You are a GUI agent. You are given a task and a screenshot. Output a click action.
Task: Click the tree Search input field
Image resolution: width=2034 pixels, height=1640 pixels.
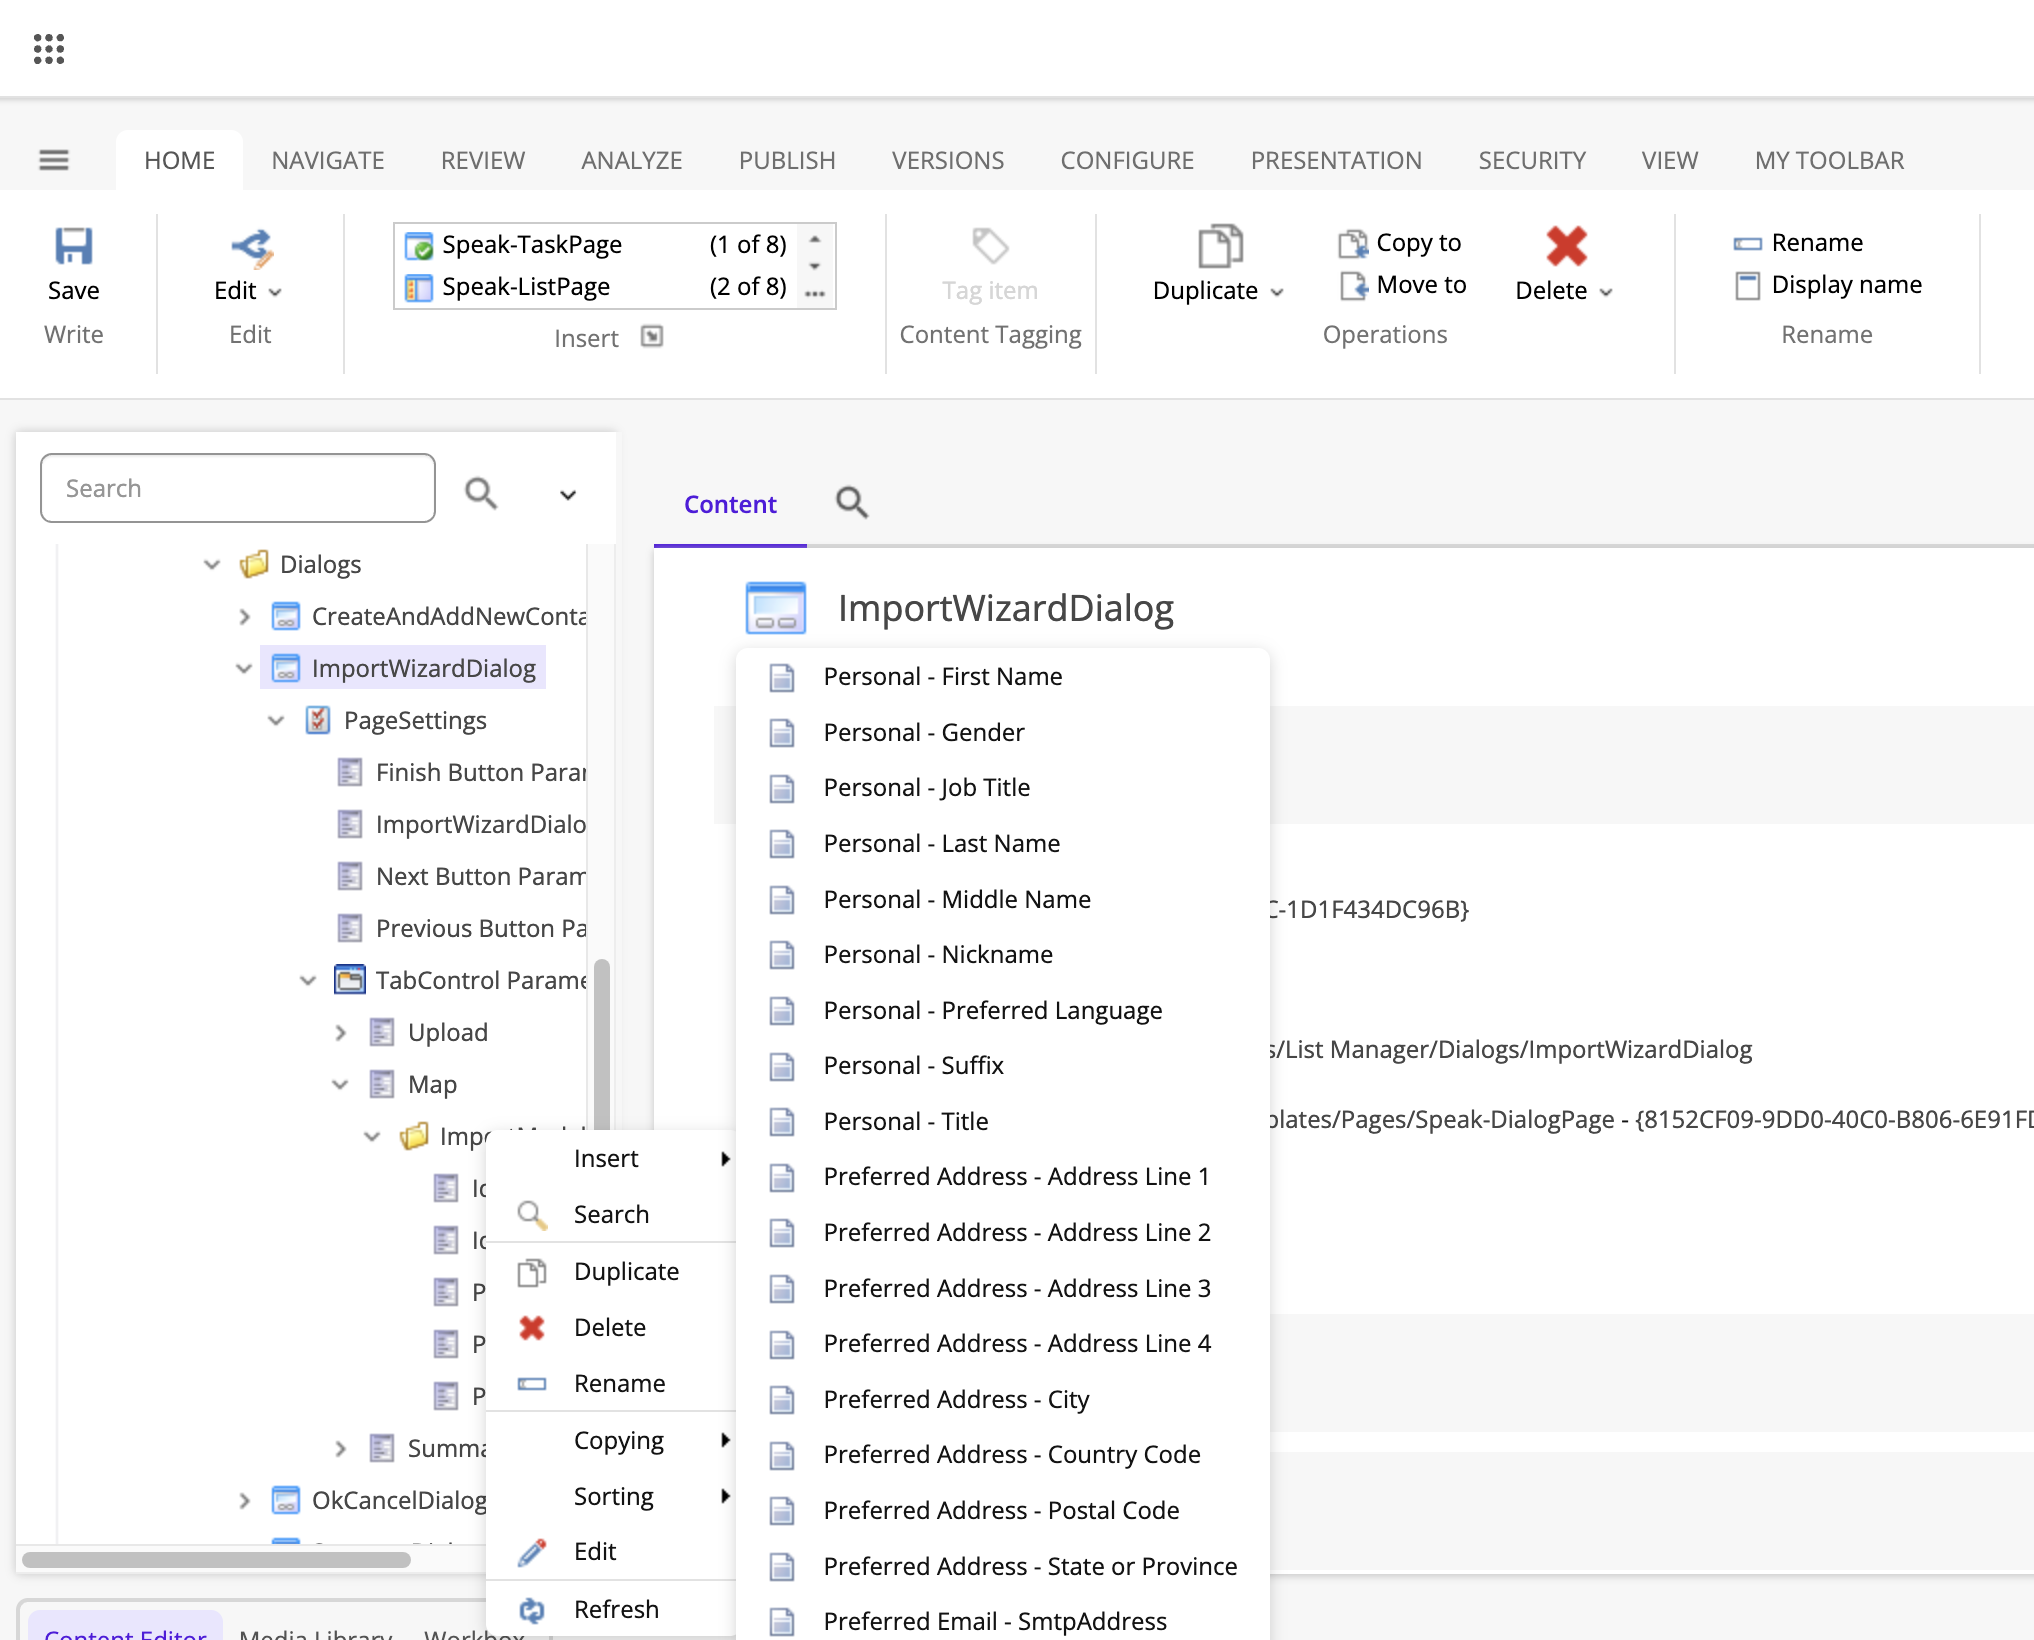tap(238, 488)
